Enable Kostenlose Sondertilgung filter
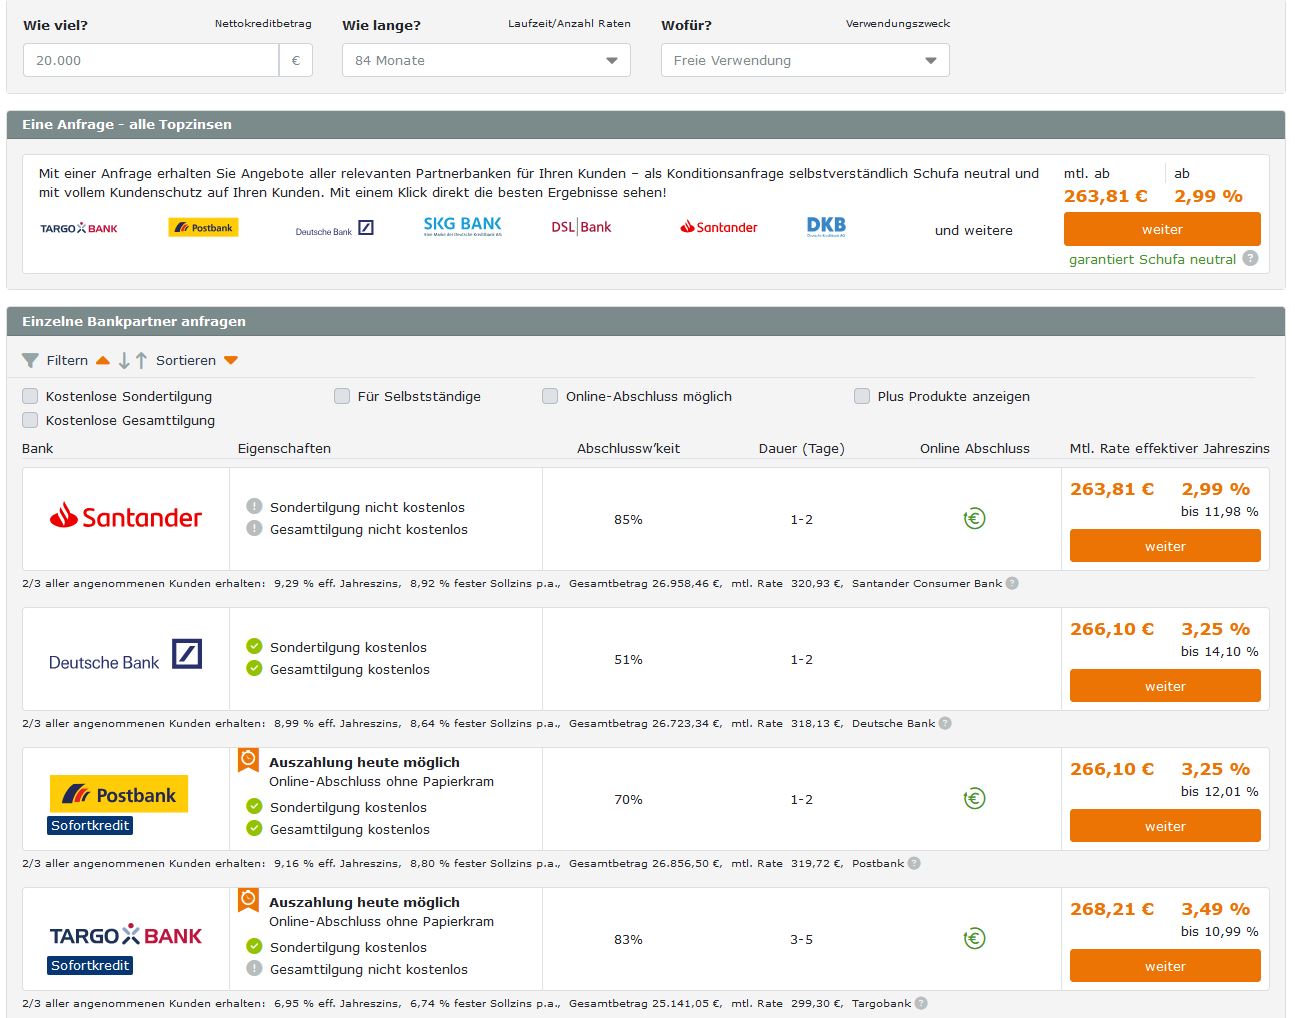The height and width of the screenshot is (1018, 1295). (30, 396)
